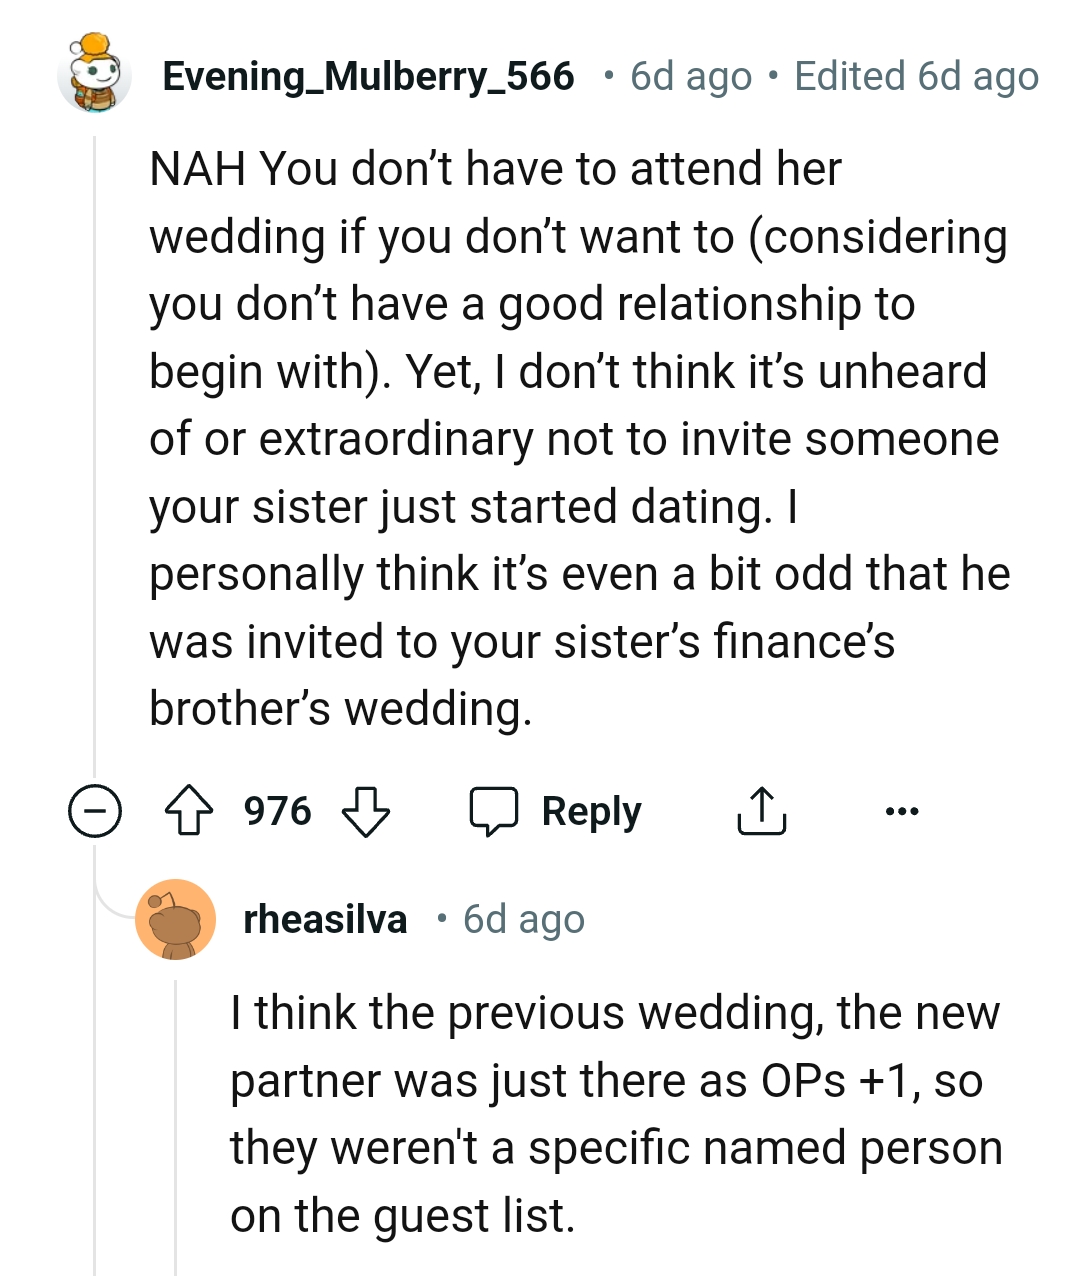The width and height of the screenshot is (1079, 1276).
Task: Open Evening_Mulberry_566's profile
Action: [x=369, y=75]
